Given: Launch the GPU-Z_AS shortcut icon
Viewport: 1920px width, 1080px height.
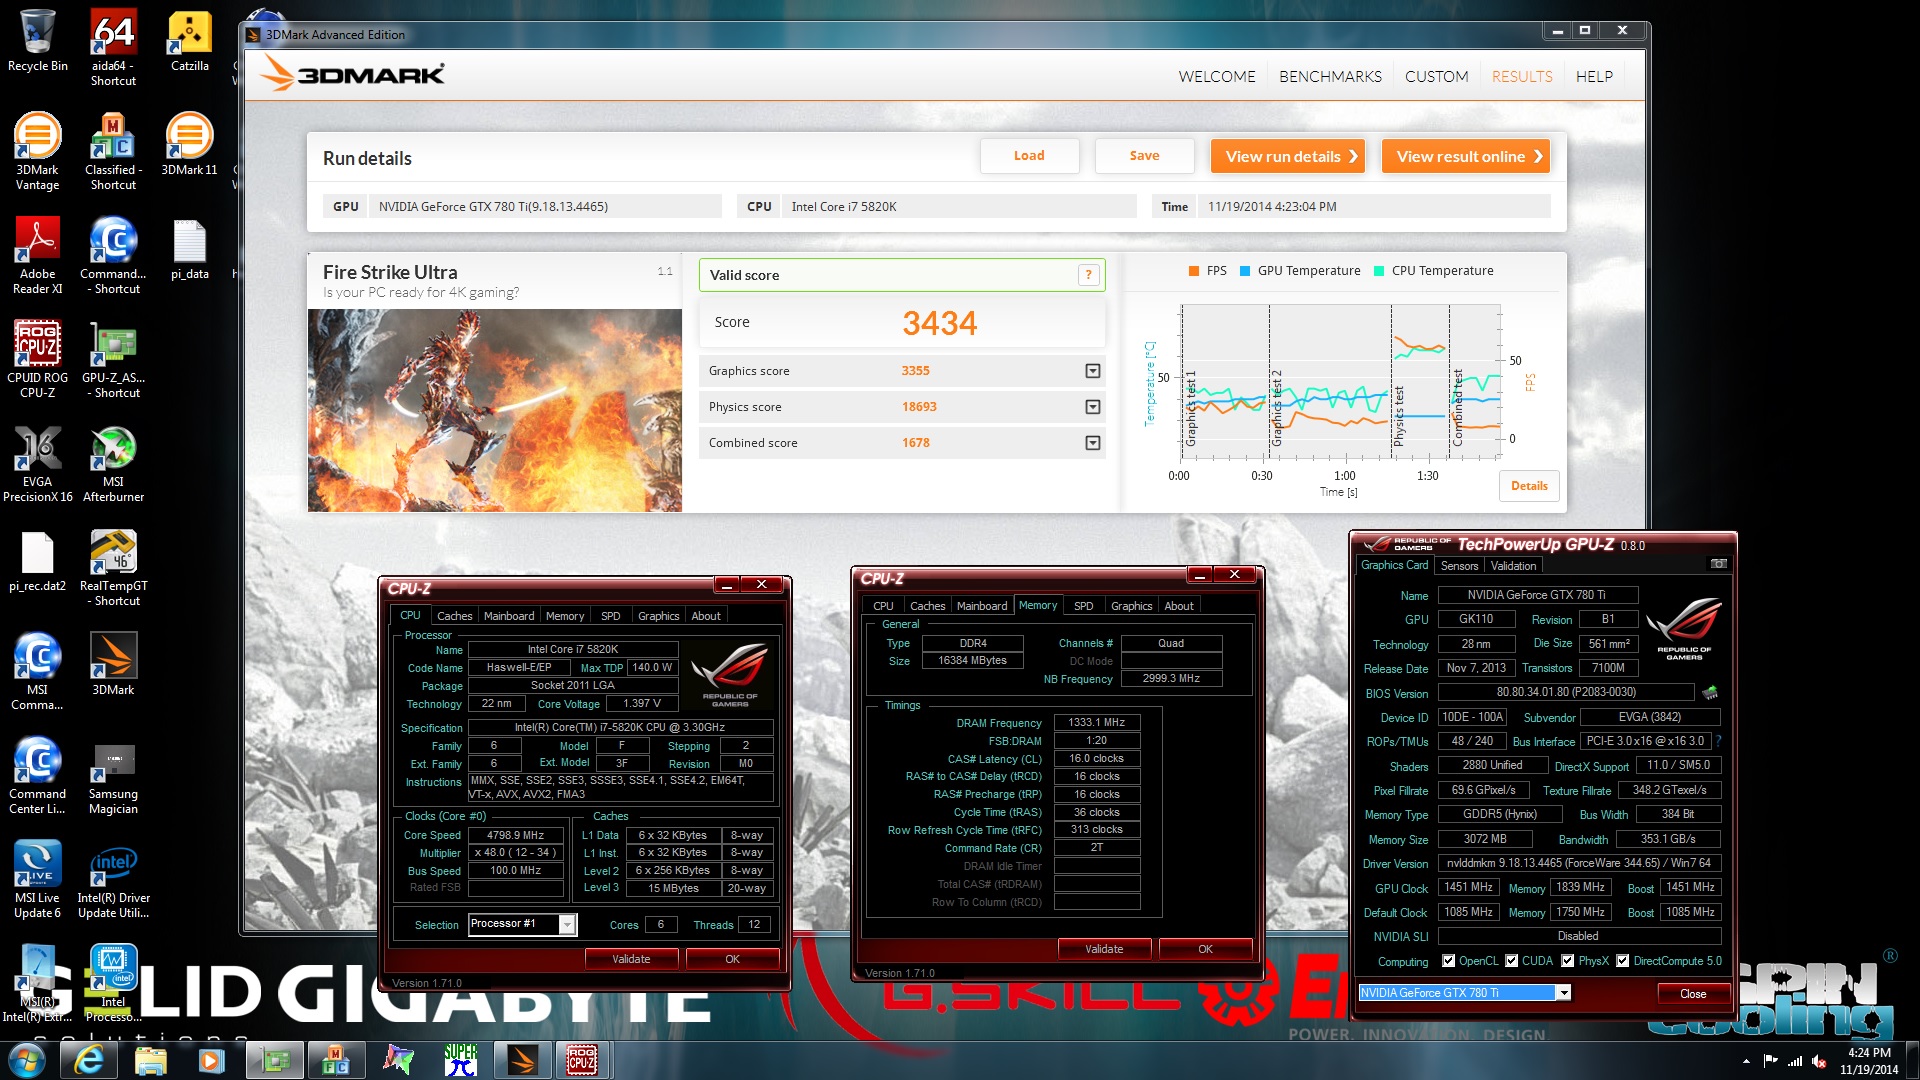Looking at the screenshot, I should click(x=113, y=360).
